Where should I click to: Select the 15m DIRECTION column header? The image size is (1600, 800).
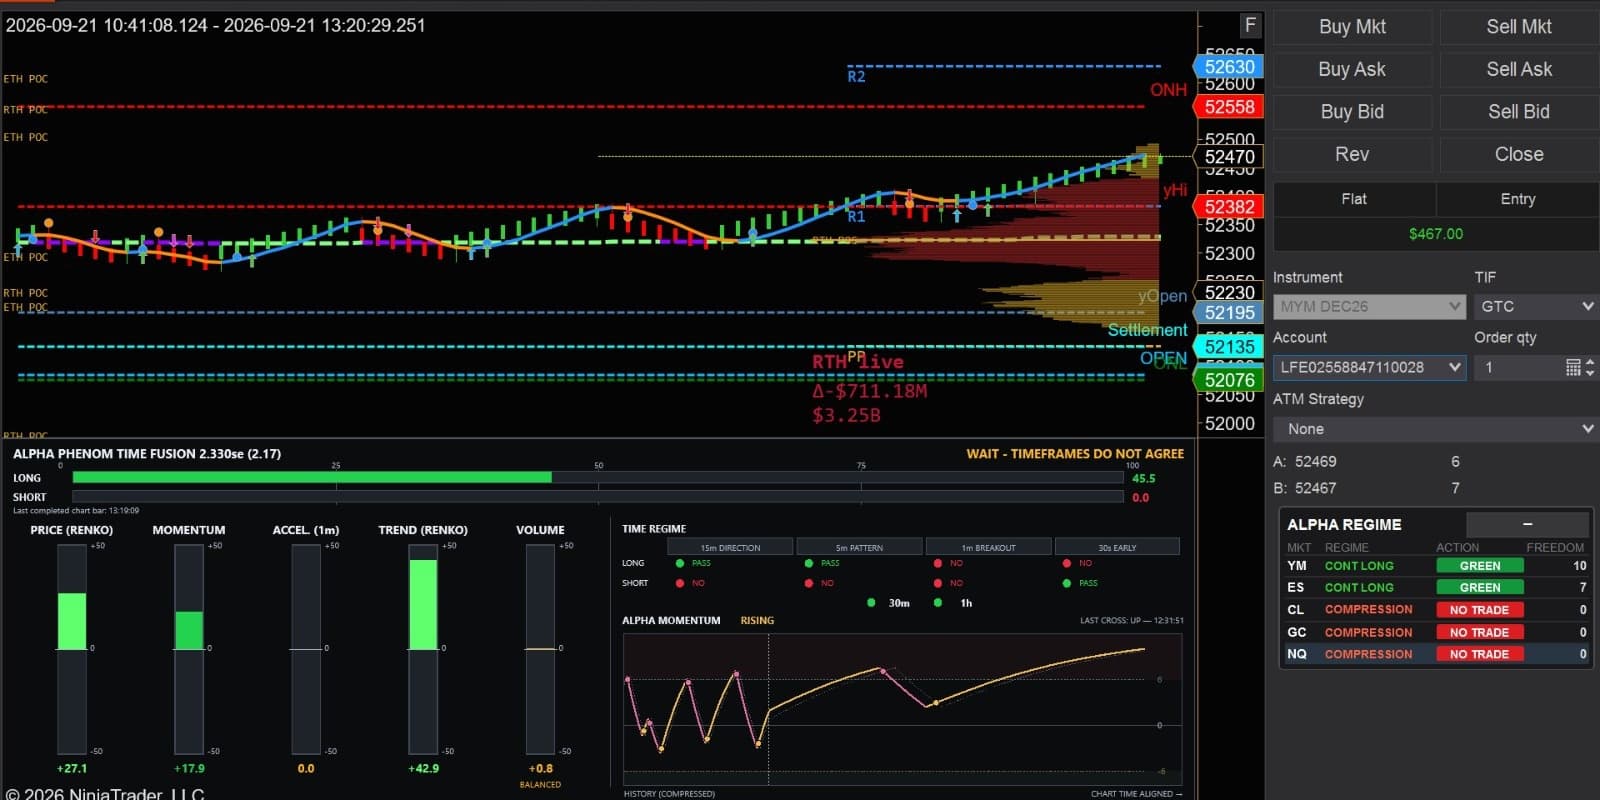730,547
